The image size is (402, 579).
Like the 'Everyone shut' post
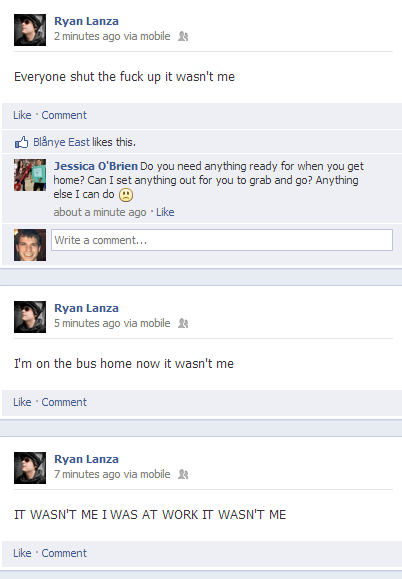click(x=22, y=115)
